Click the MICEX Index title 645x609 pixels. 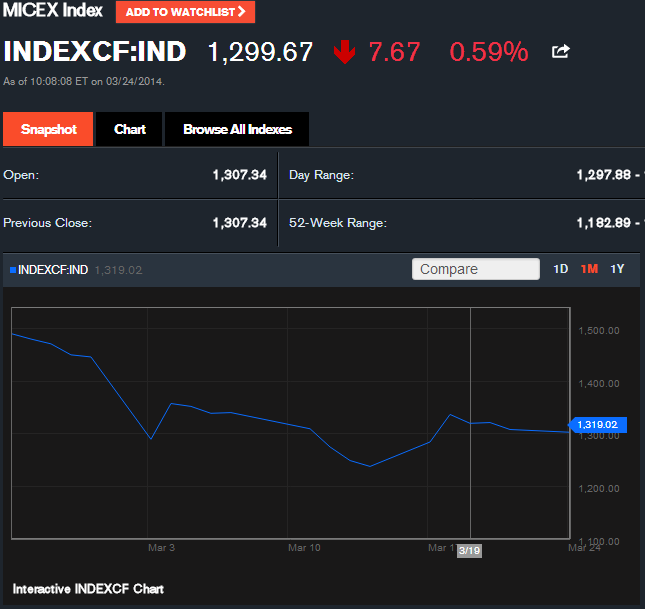53,11
